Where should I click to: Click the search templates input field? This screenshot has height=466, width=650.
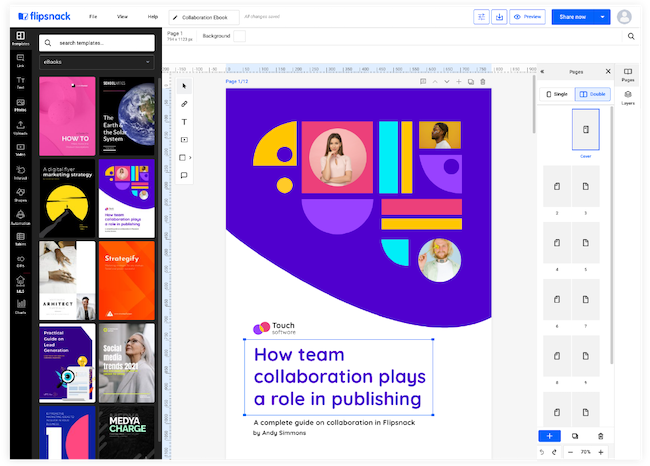pos(97,42)
